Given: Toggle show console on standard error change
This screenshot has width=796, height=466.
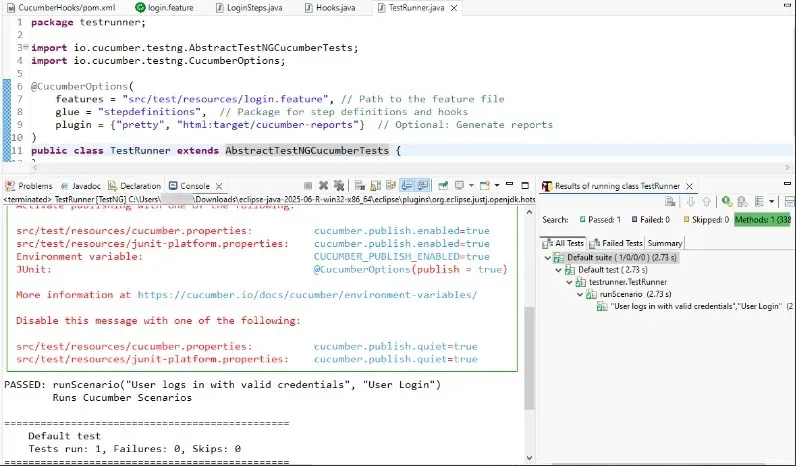Looking at the screenshot, I should click(x=422, y=186).
